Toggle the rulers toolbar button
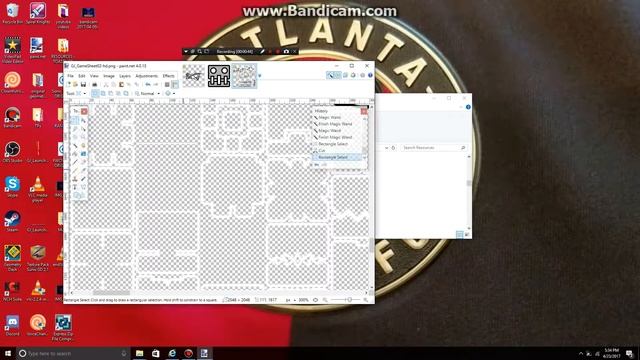The width and height of the screenshot is (640, 360). [175, 84]
